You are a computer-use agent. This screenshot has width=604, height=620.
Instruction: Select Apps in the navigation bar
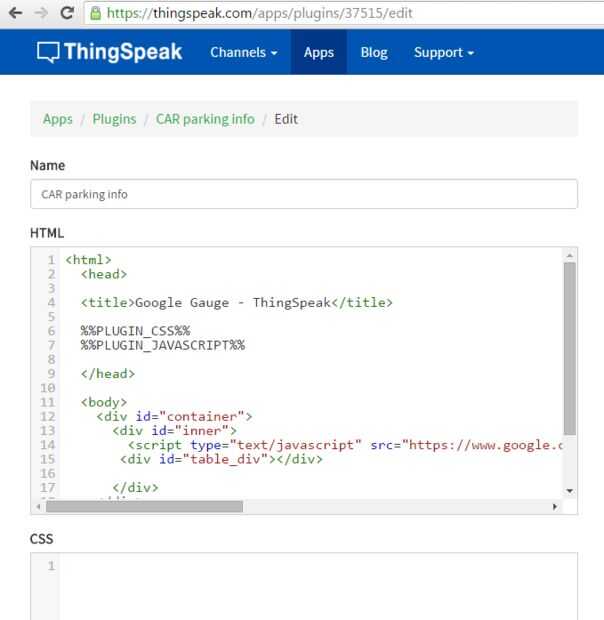click(x=319, y=52)
